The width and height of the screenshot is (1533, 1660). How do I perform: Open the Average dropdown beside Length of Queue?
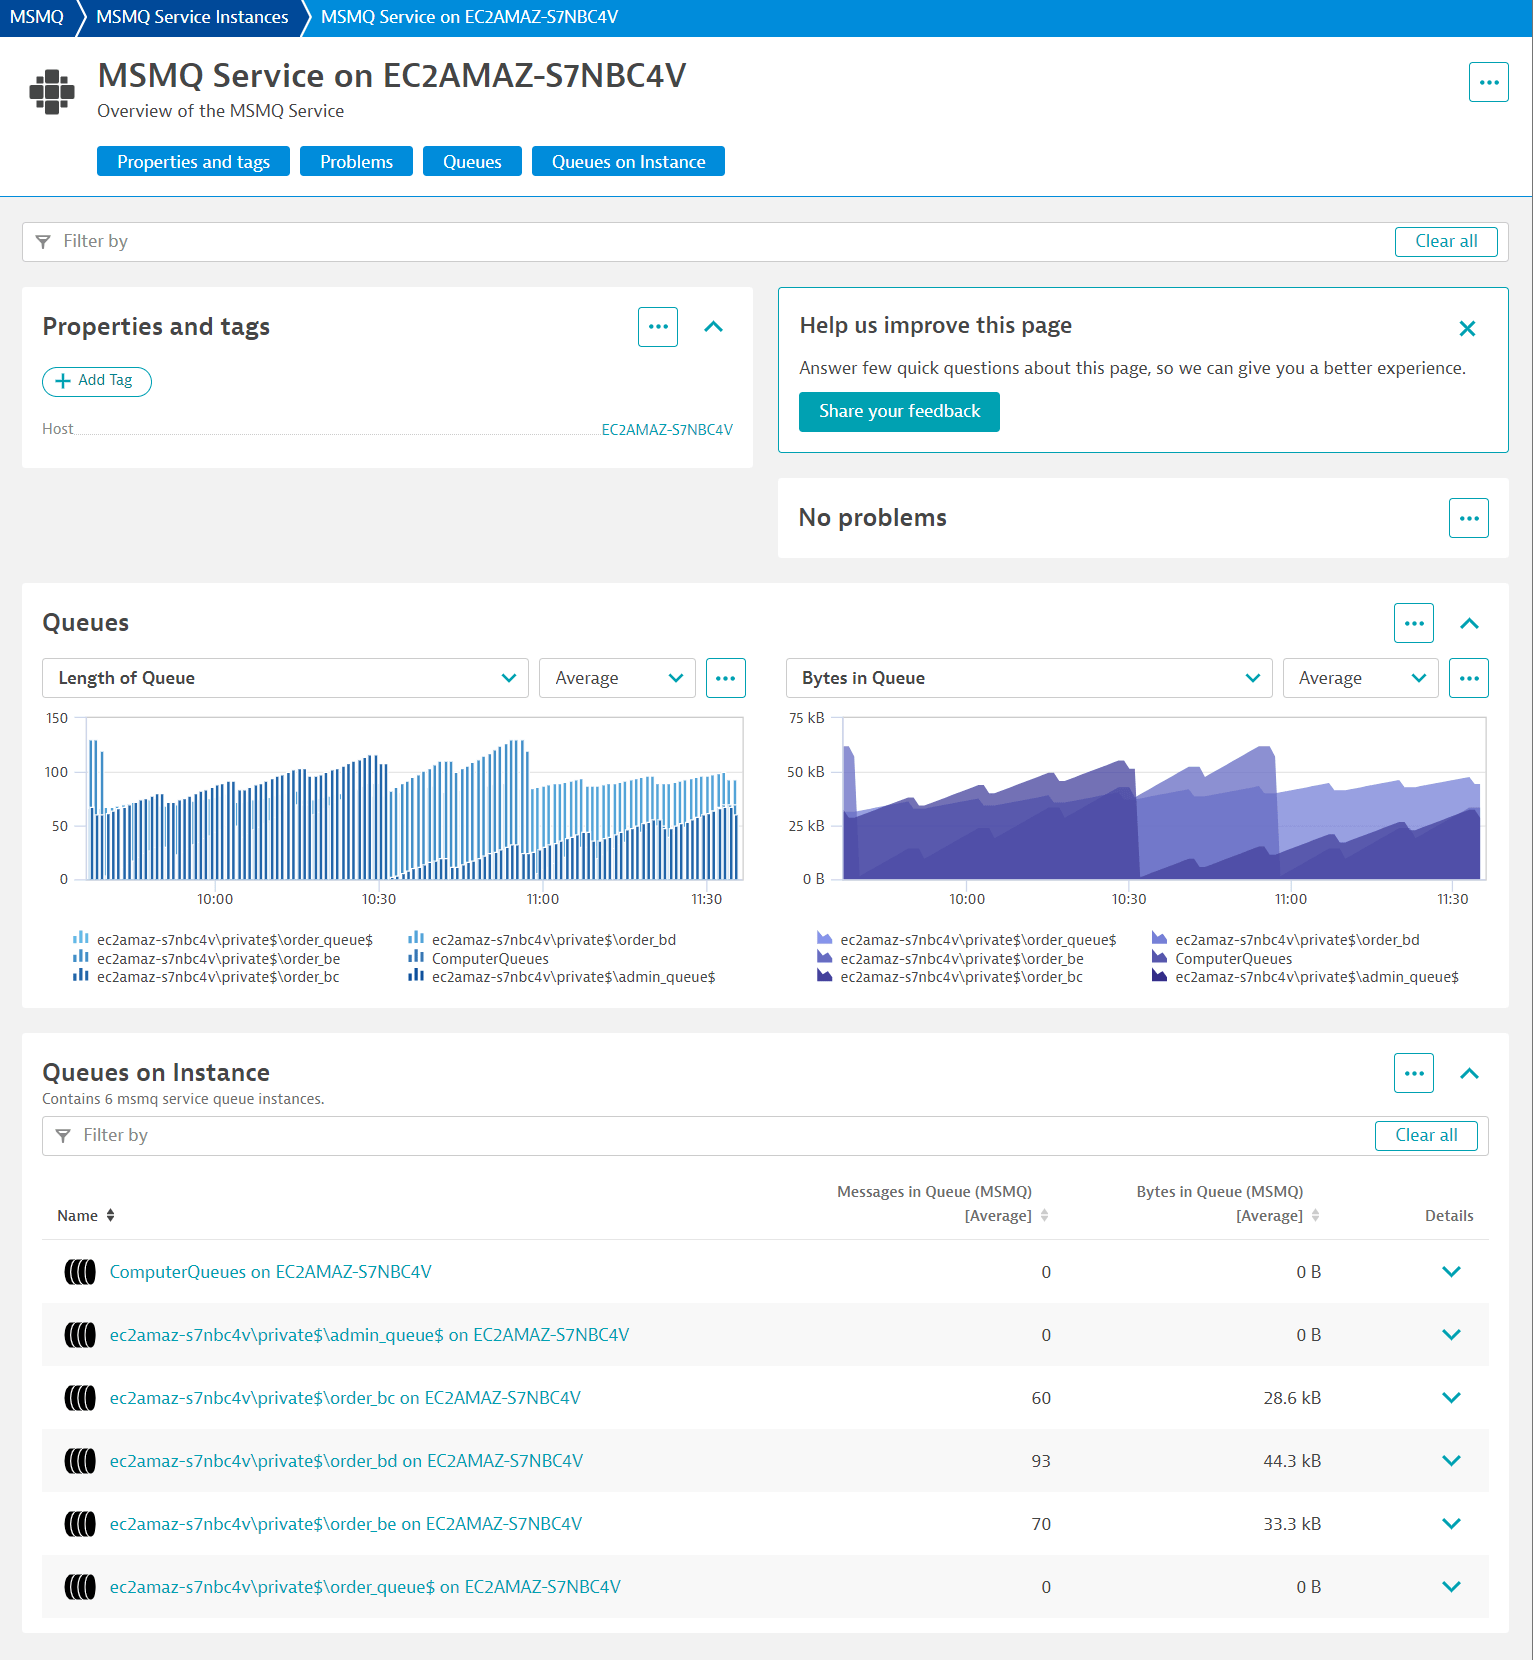[x=617, y=678]
